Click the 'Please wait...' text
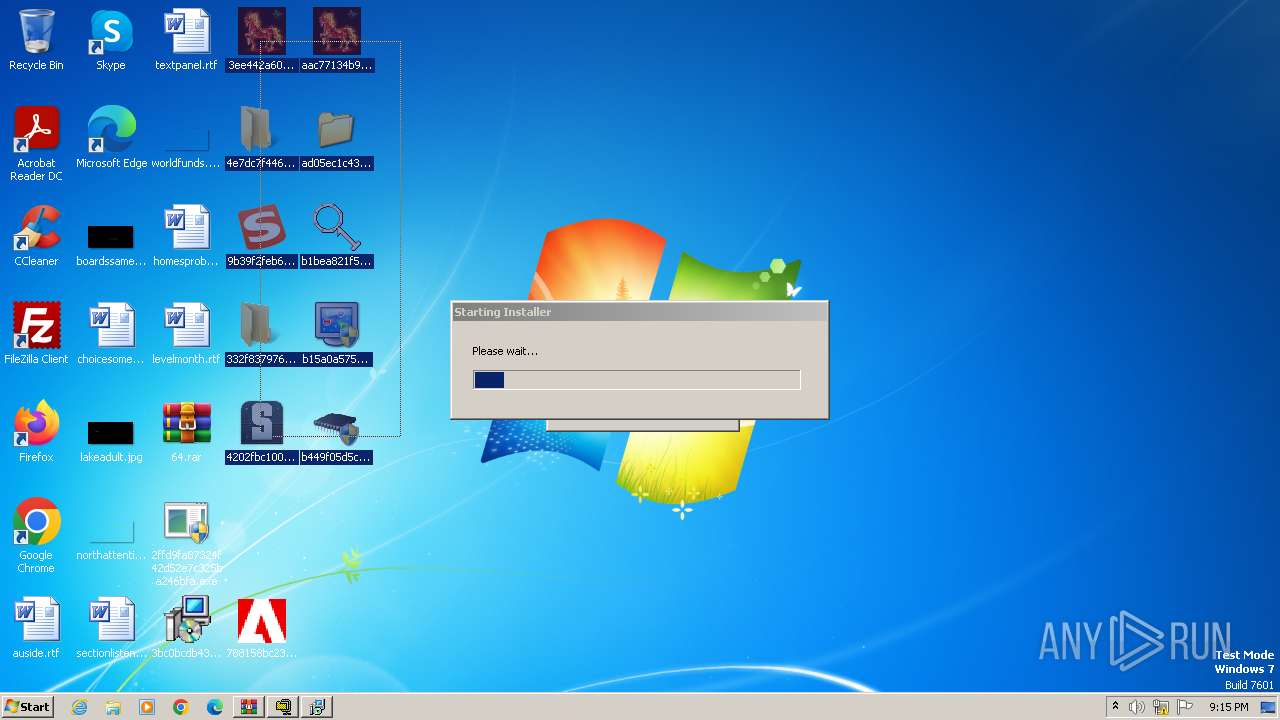 505,351
